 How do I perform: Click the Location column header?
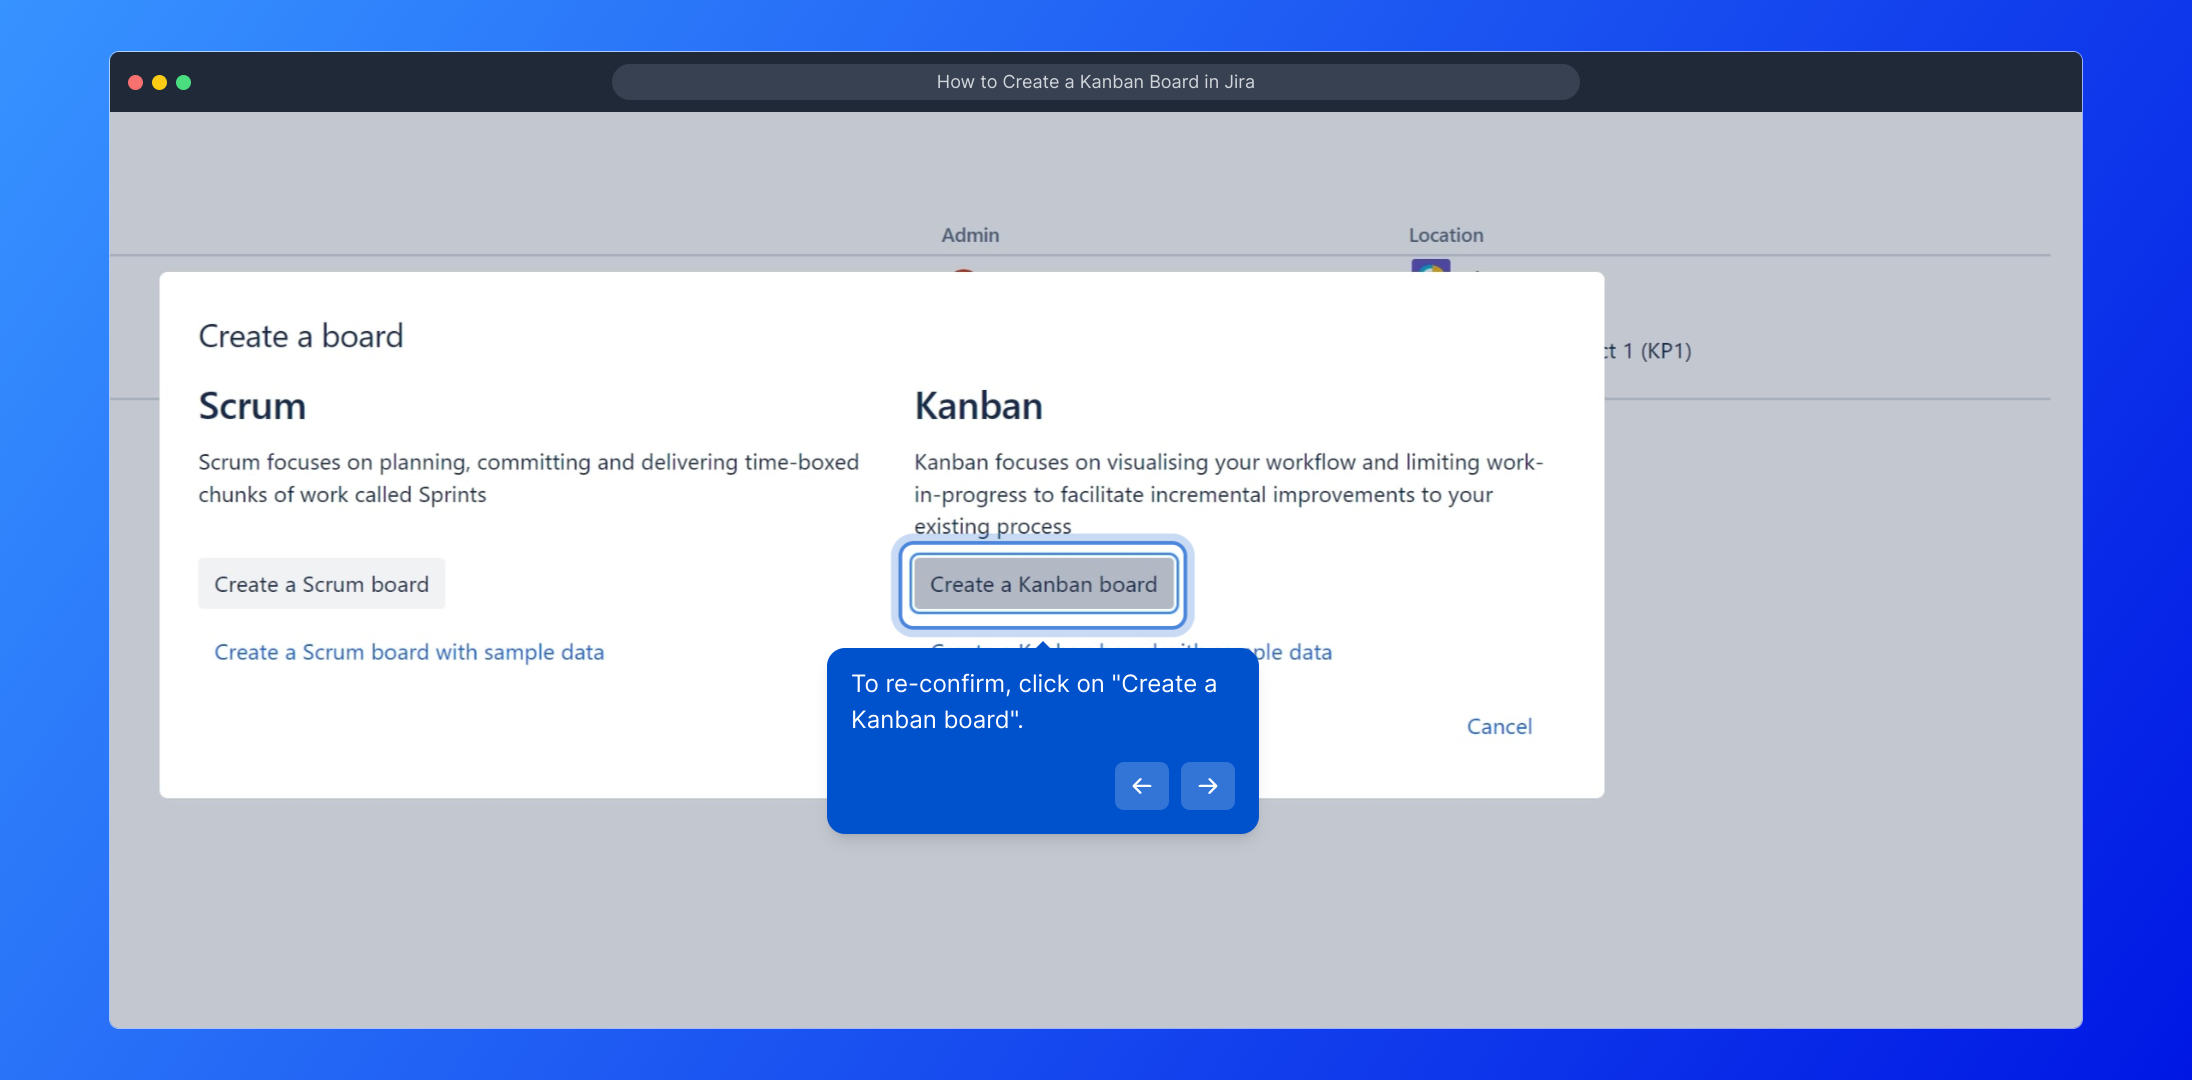1445,235
